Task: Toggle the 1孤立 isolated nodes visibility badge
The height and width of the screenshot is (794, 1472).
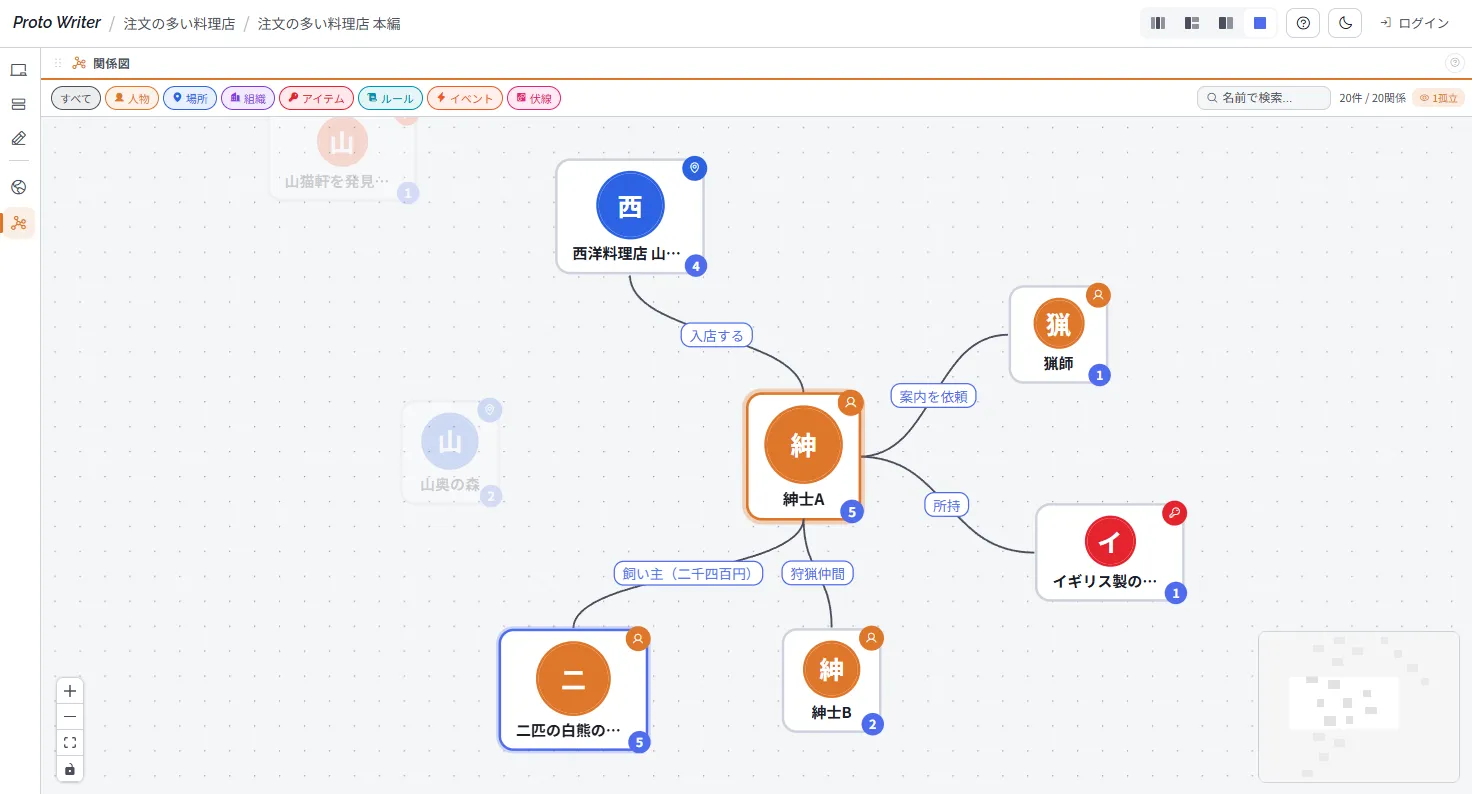Action: pyautogui.click(x=1438, y=98)
